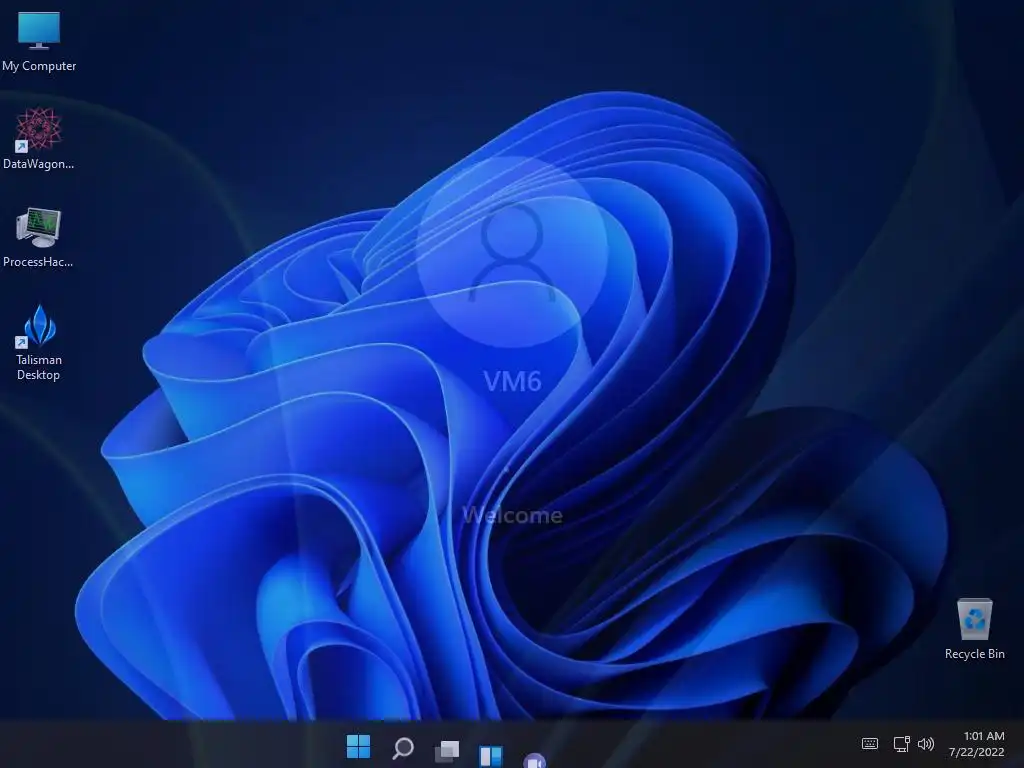Screen dimensions: 1024x768
Task: Select the Recycle Bin icon
Action: click(974, 619)
